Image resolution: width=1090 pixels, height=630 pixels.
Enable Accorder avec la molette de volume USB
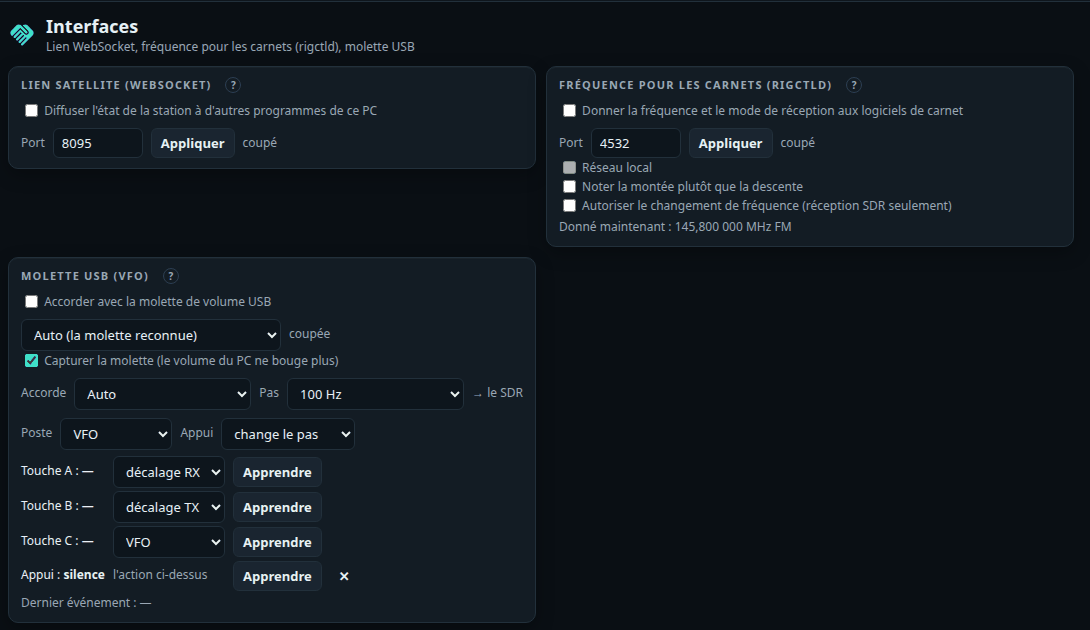(31, 302)
